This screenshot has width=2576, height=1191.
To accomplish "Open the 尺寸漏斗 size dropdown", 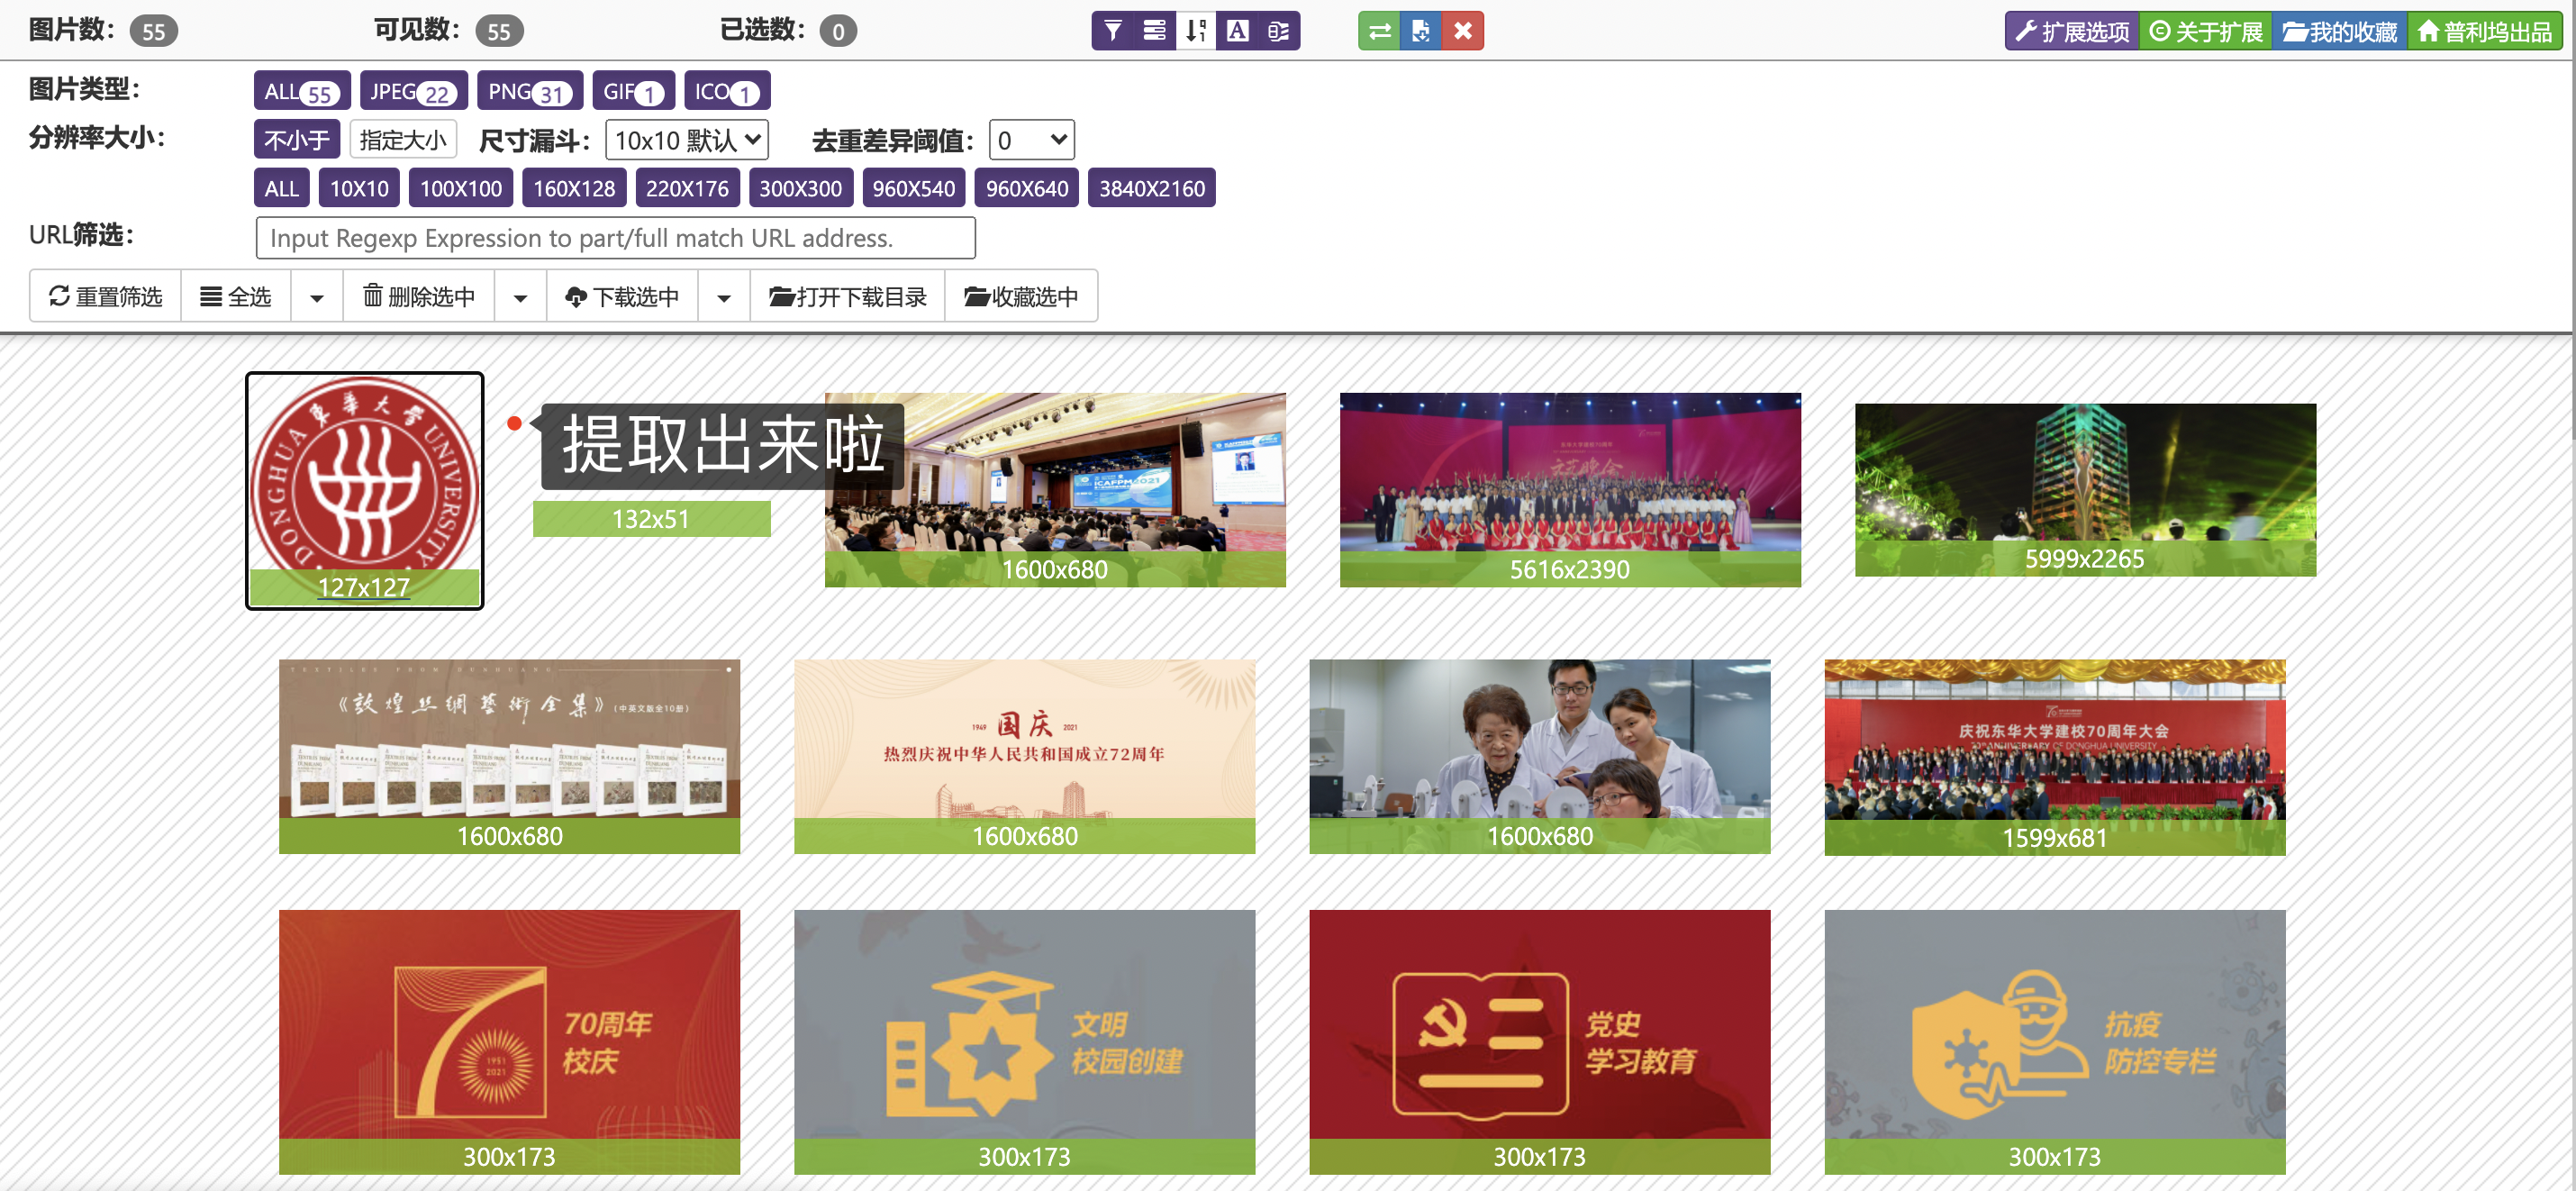I will pos(687,139).
